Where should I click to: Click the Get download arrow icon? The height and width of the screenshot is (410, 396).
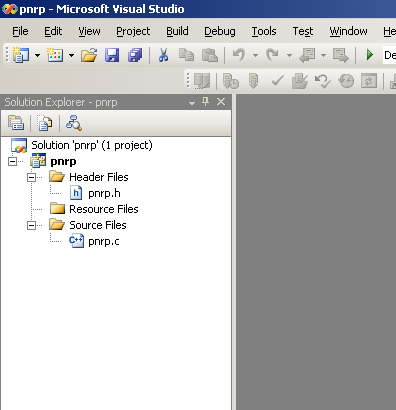254,81
